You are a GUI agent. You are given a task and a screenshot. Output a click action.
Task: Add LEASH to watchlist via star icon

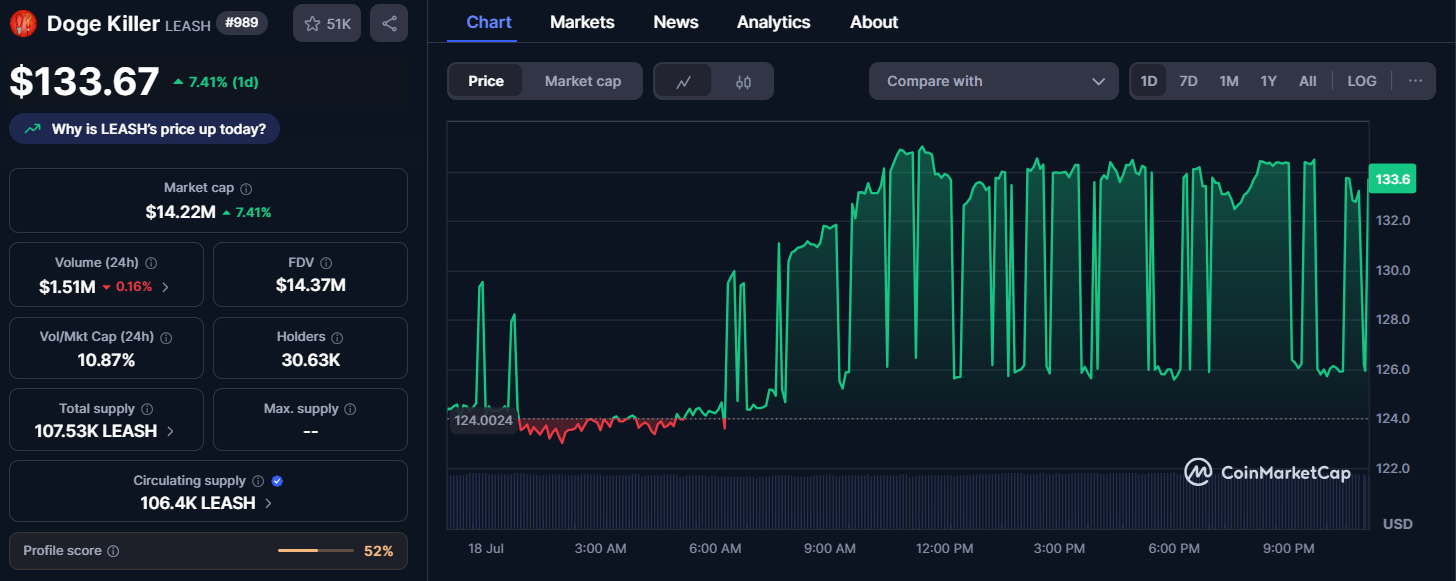313,23
